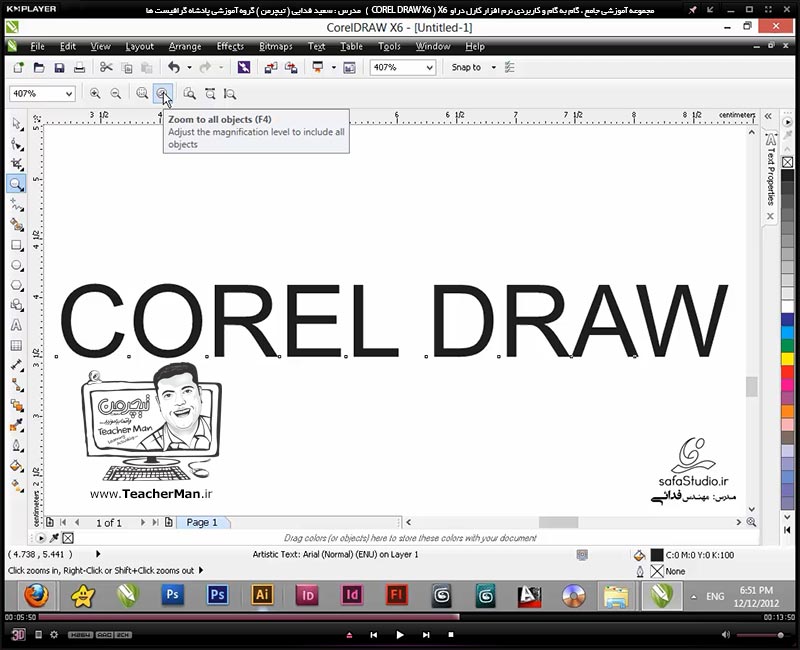Select the Ellipse tool in toolbox
The width and height of the screenshot is (800, 650).
(16, 265)
